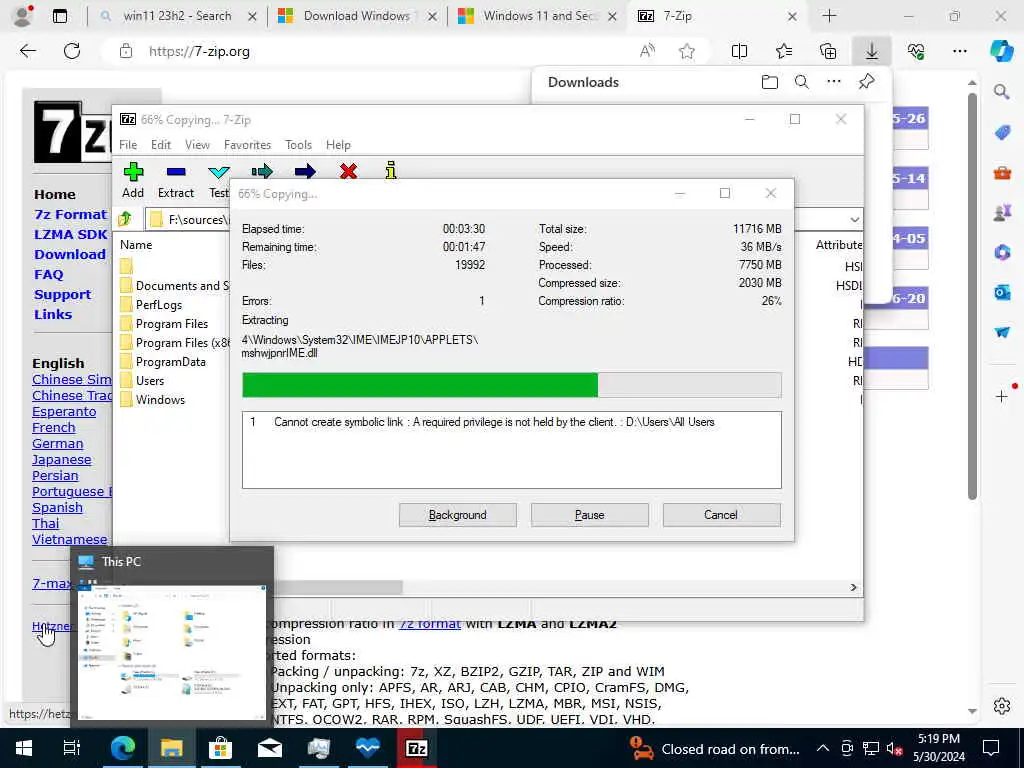The height and width of the screenshot is (768, 1024).
Task: Open the View menu in 7-Zip
Action: (x=197, y=145)
